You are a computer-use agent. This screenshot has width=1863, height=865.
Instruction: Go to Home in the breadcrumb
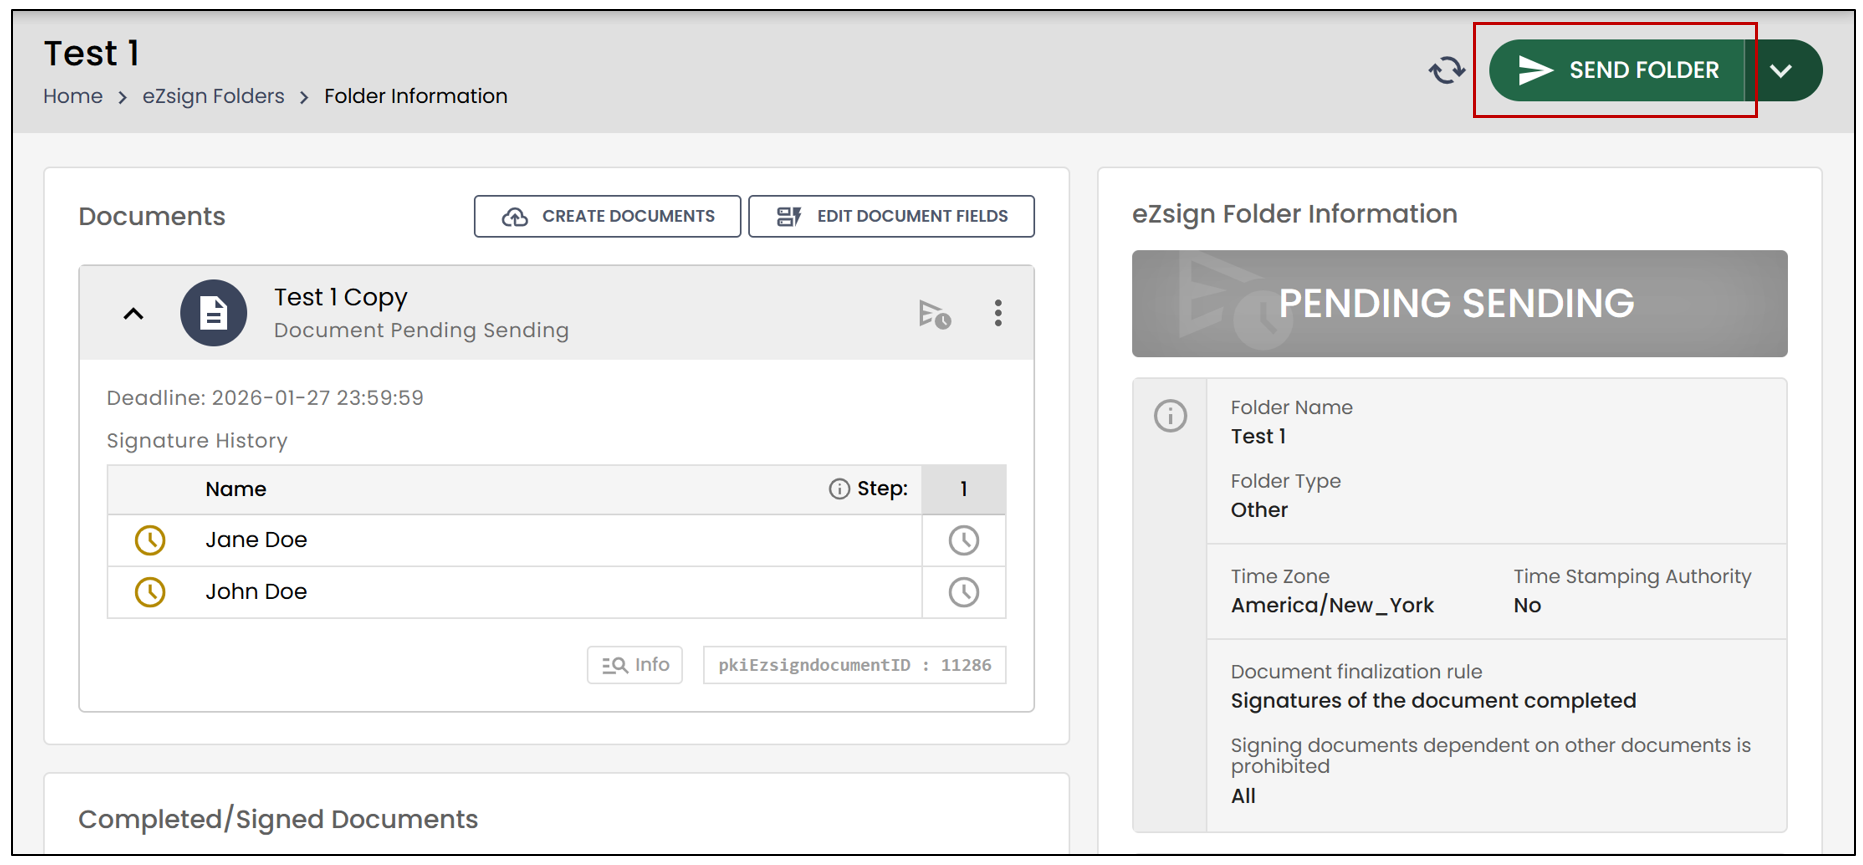click(x=73, y=96)
